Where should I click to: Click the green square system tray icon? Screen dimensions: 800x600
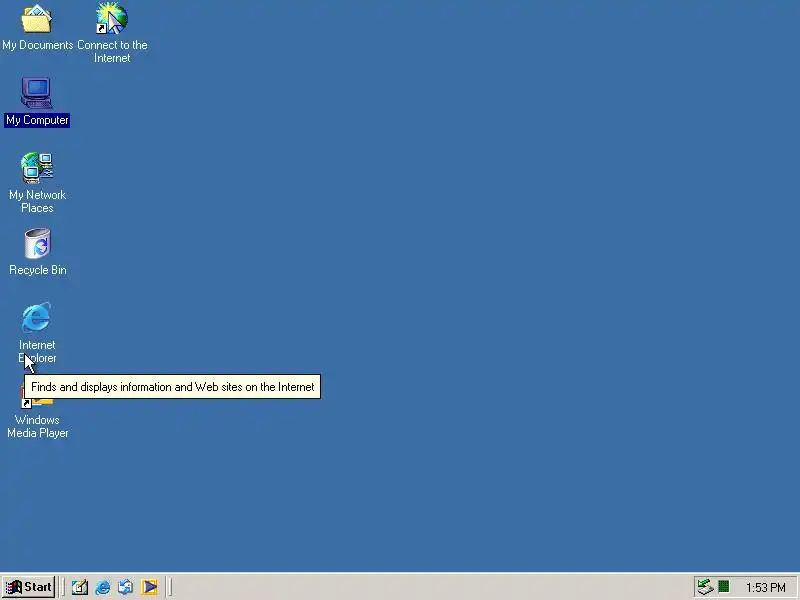[x=723, y=587]
